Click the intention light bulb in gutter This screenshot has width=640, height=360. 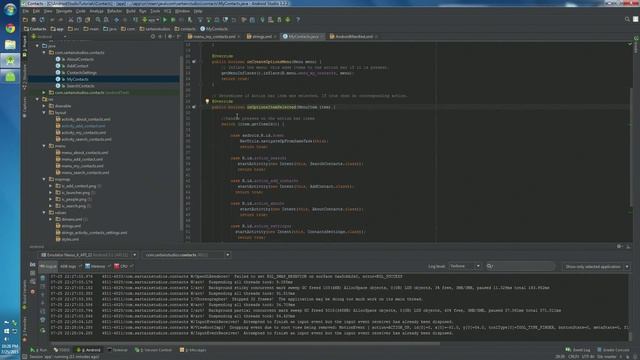[x=207, y=101]
